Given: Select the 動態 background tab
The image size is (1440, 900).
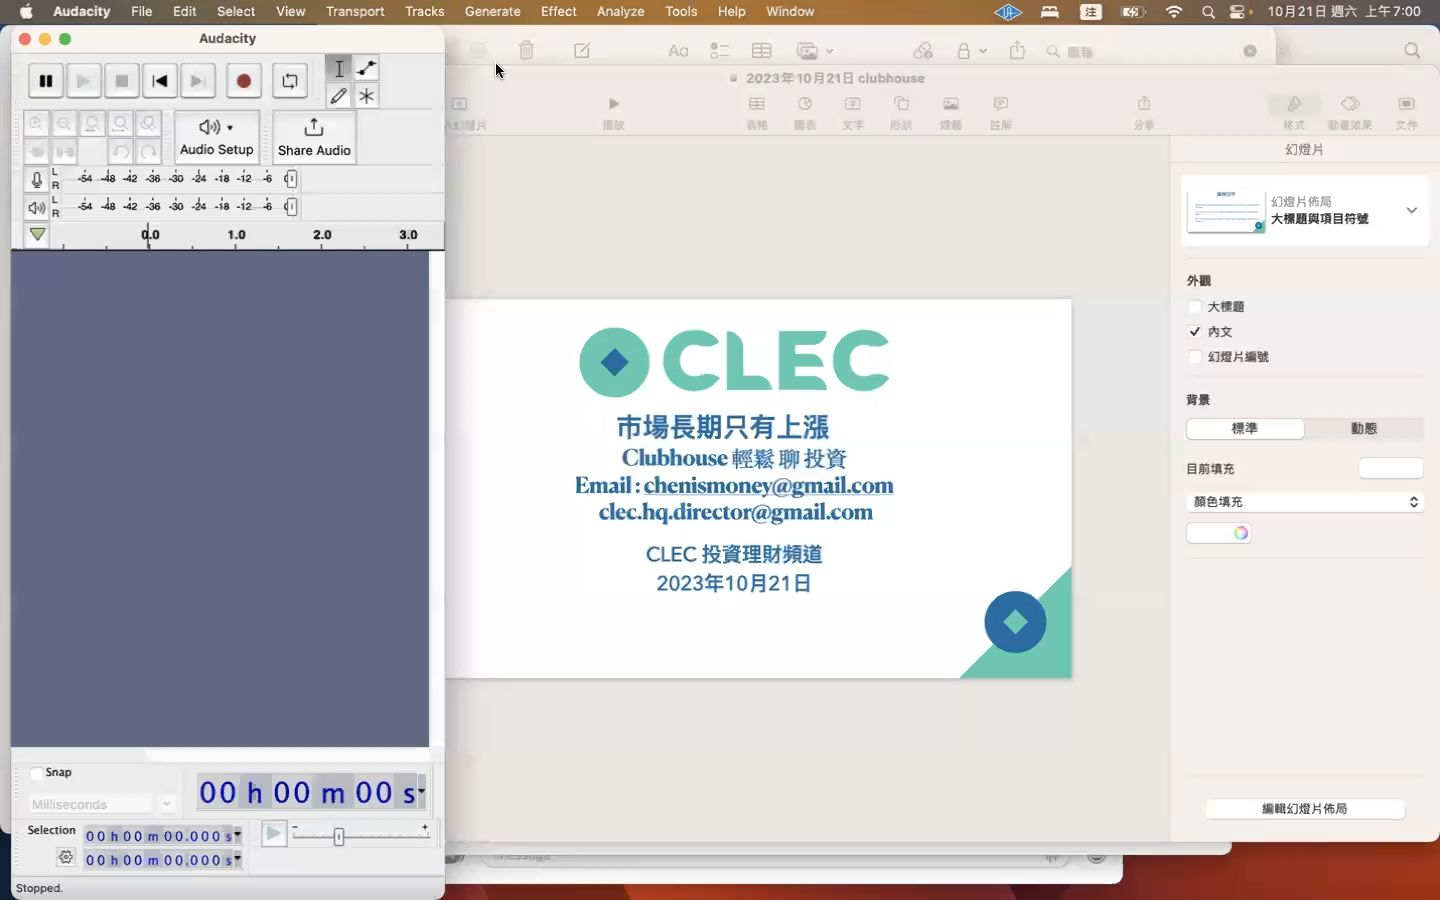Looking at the screenshot, I should click(x=1364, y=428).
